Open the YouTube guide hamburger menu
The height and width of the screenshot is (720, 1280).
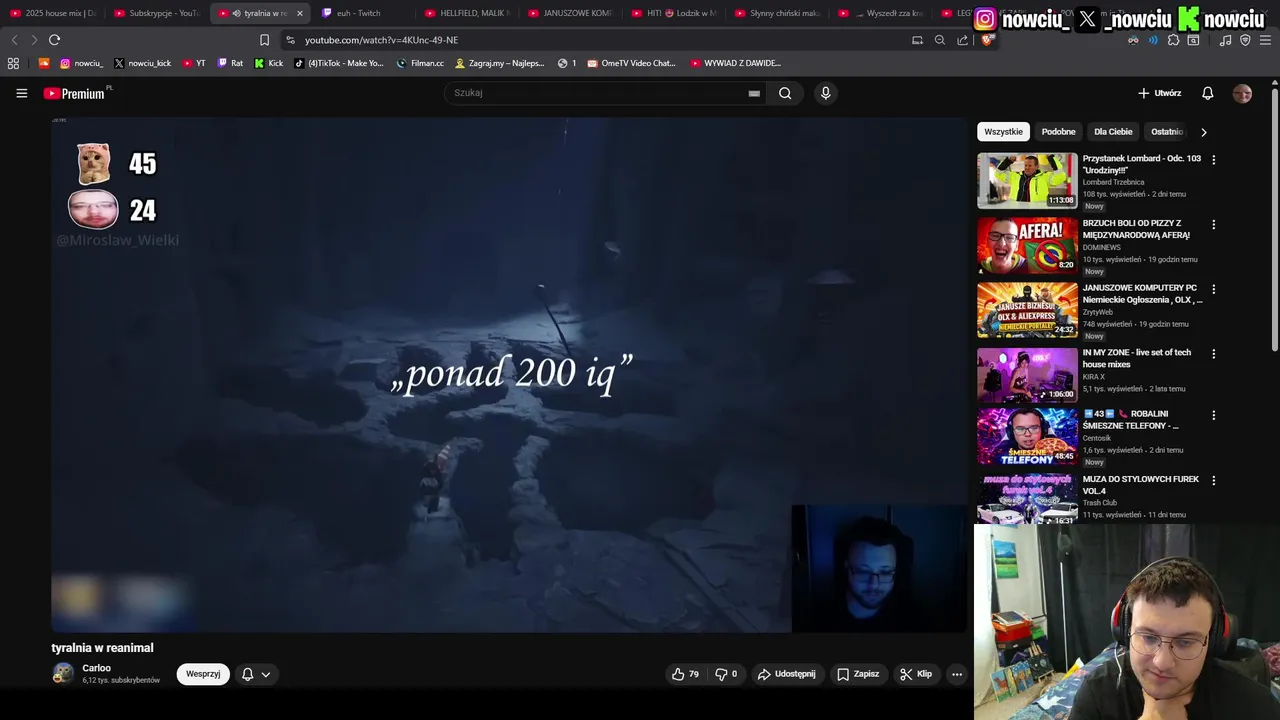(x=21, y=93)
